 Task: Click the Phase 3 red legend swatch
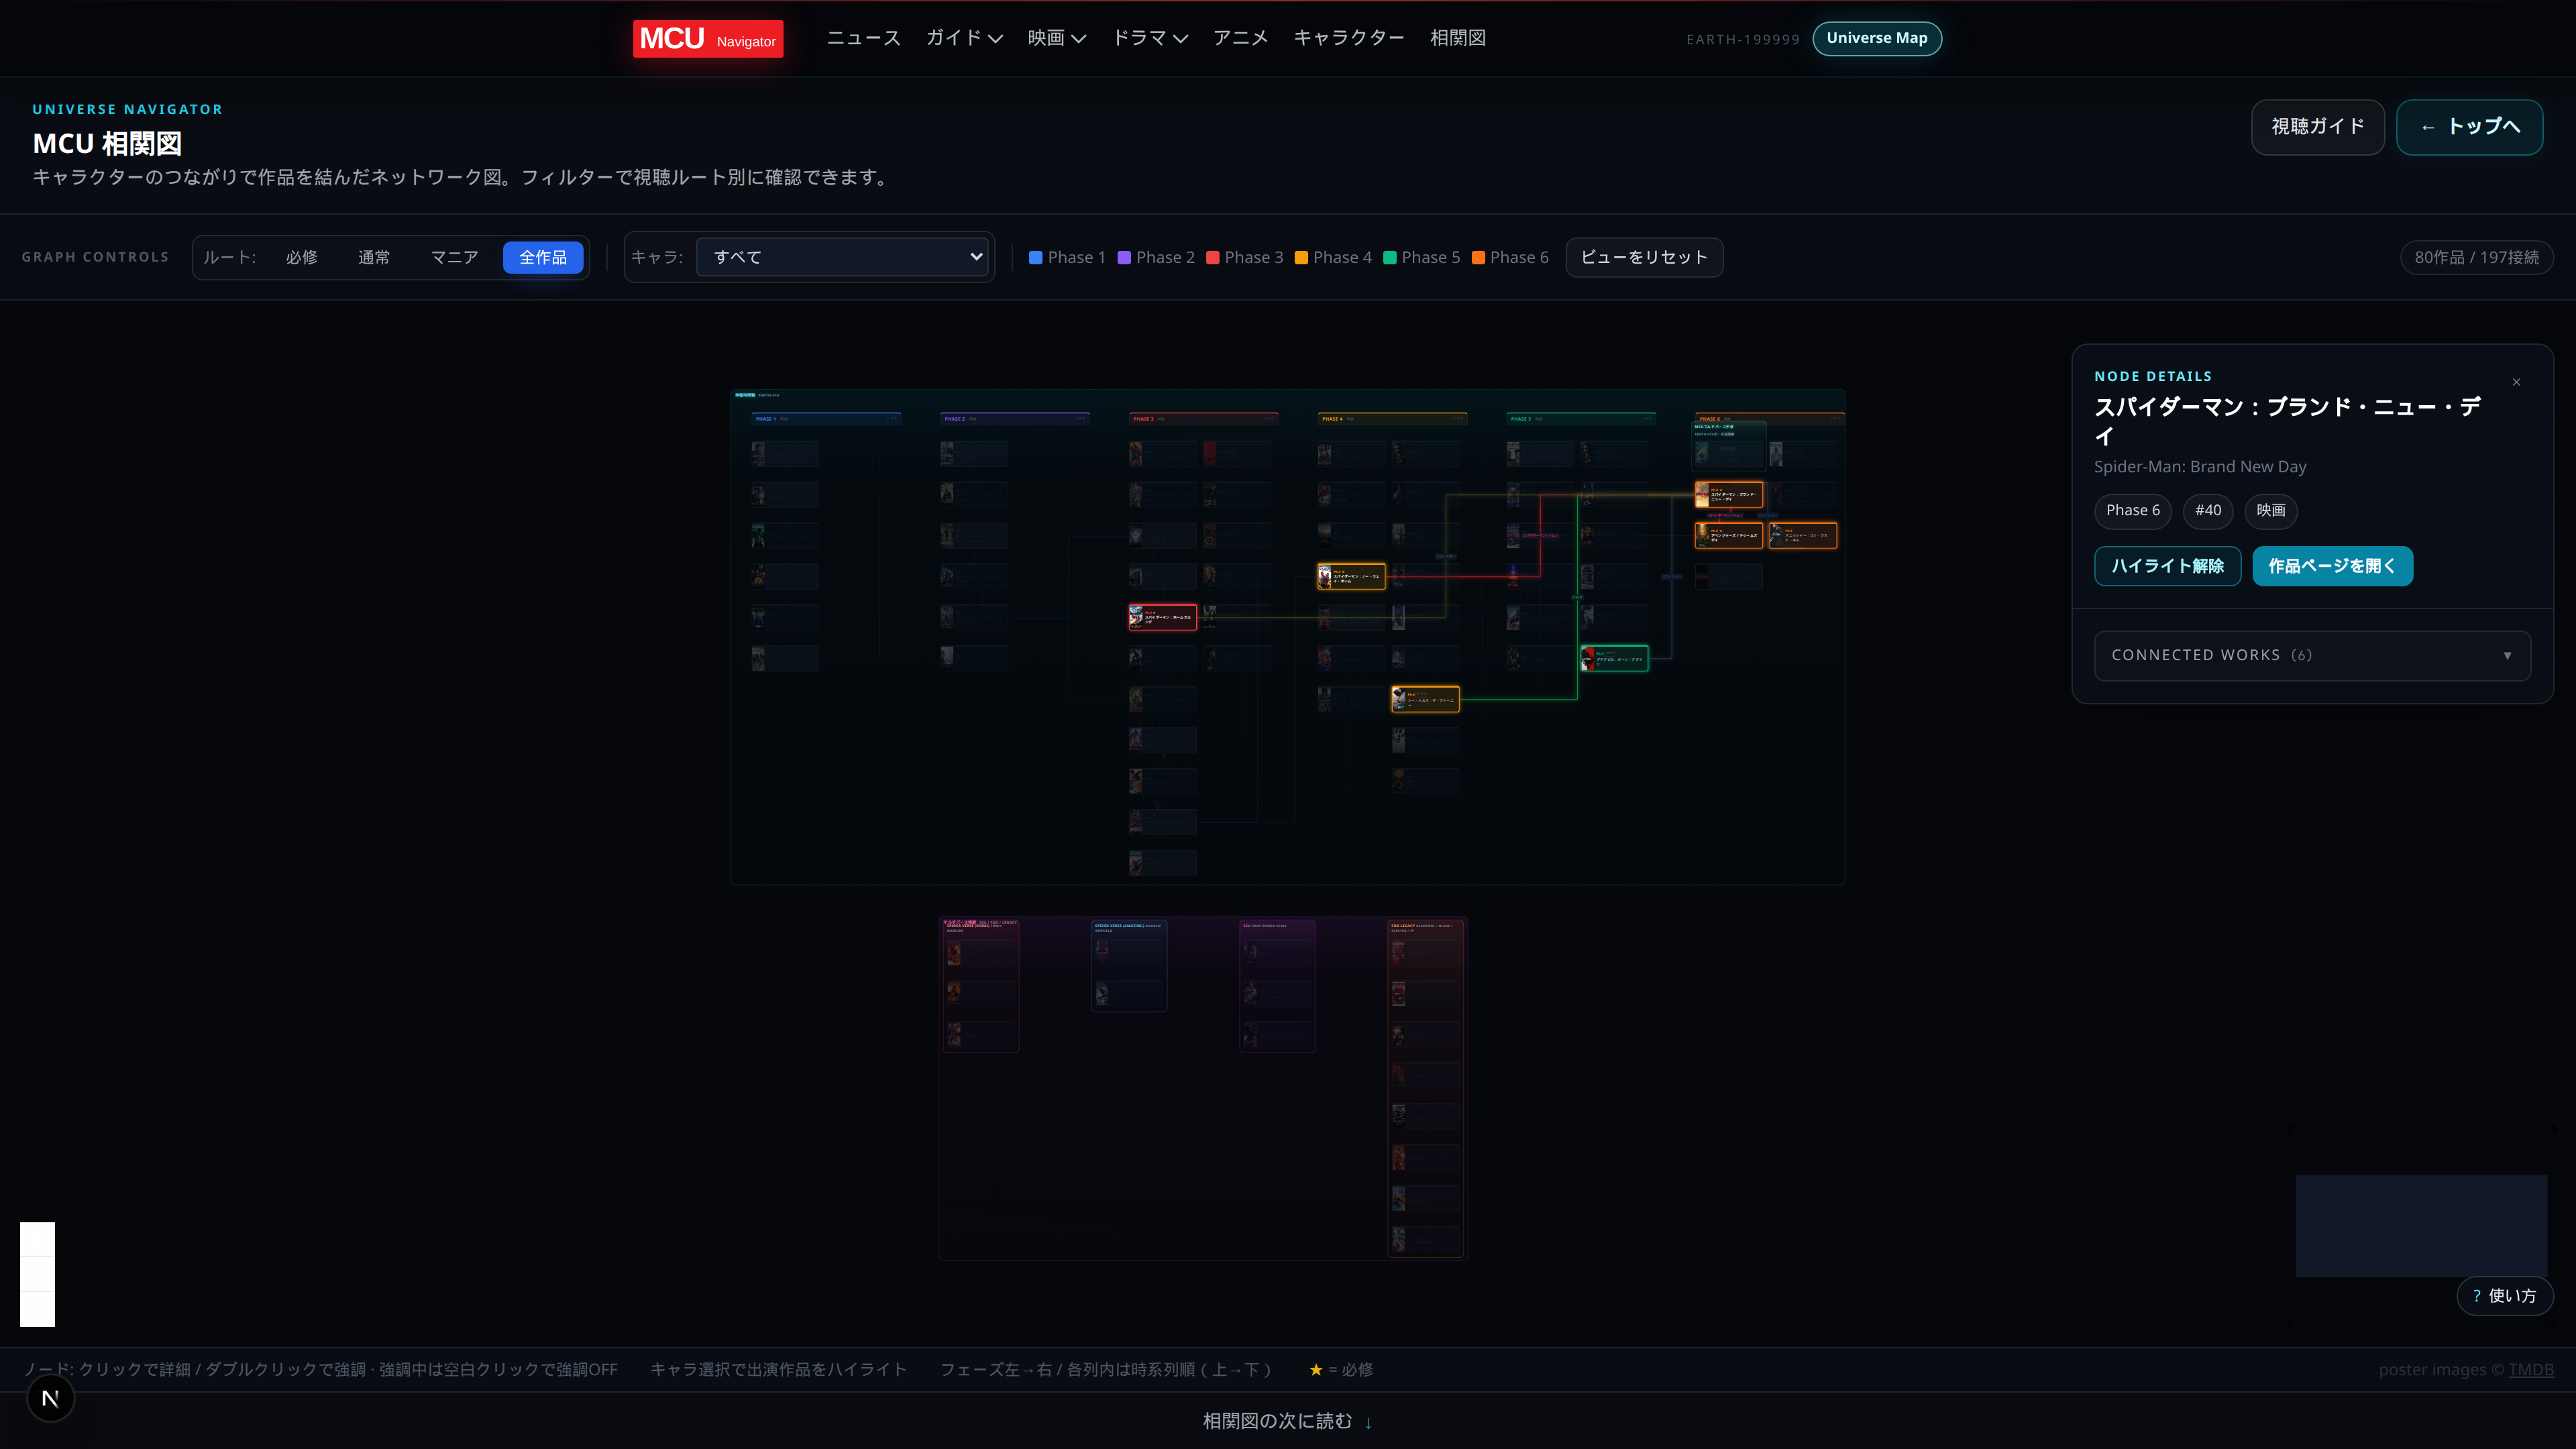[1213, 257]
